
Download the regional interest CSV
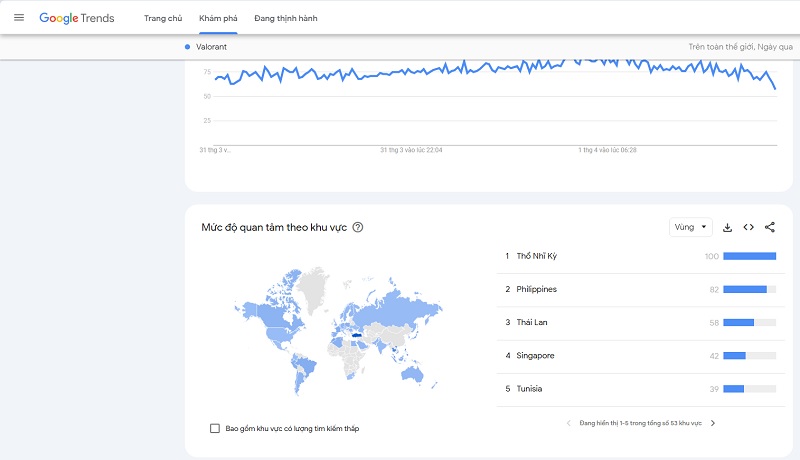tap(728, 227)
